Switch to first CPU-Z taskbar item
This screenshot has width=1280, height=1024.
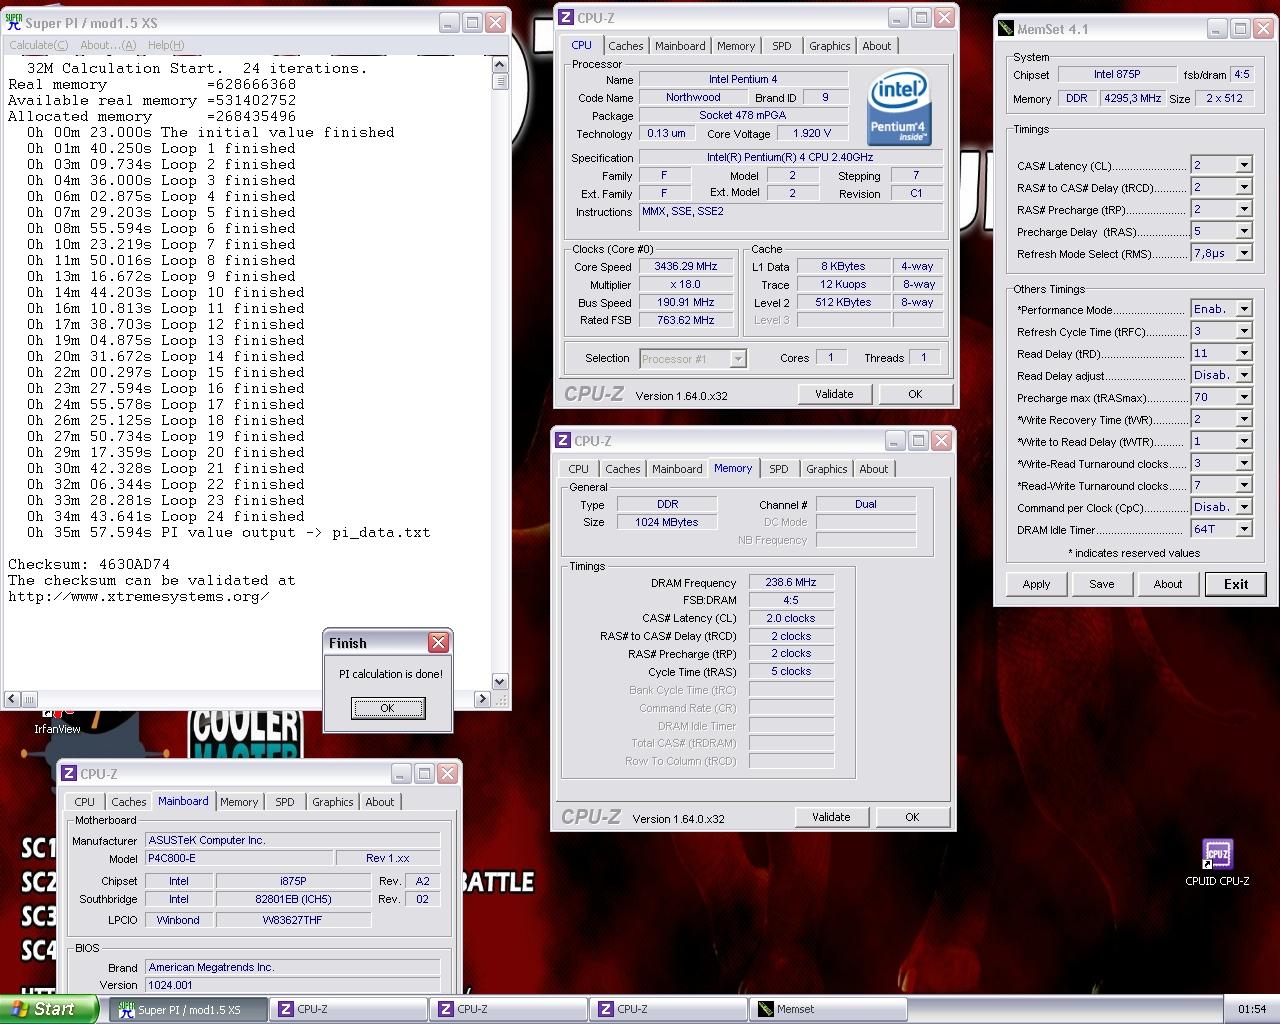click(x=348, y=1009)
